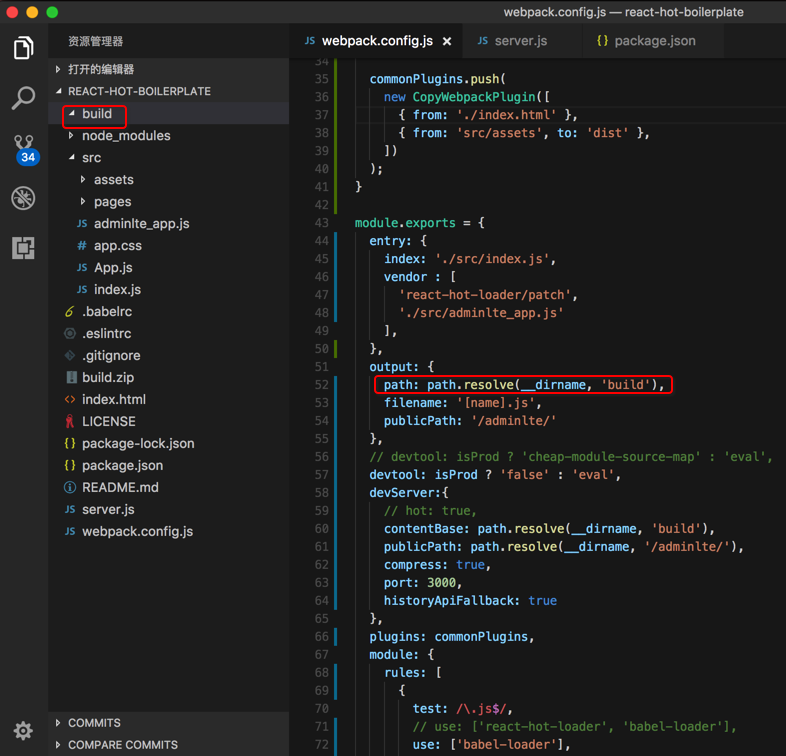786x756 pixels.
Task: Open the Debug view icon
Action: pos(23,197)
